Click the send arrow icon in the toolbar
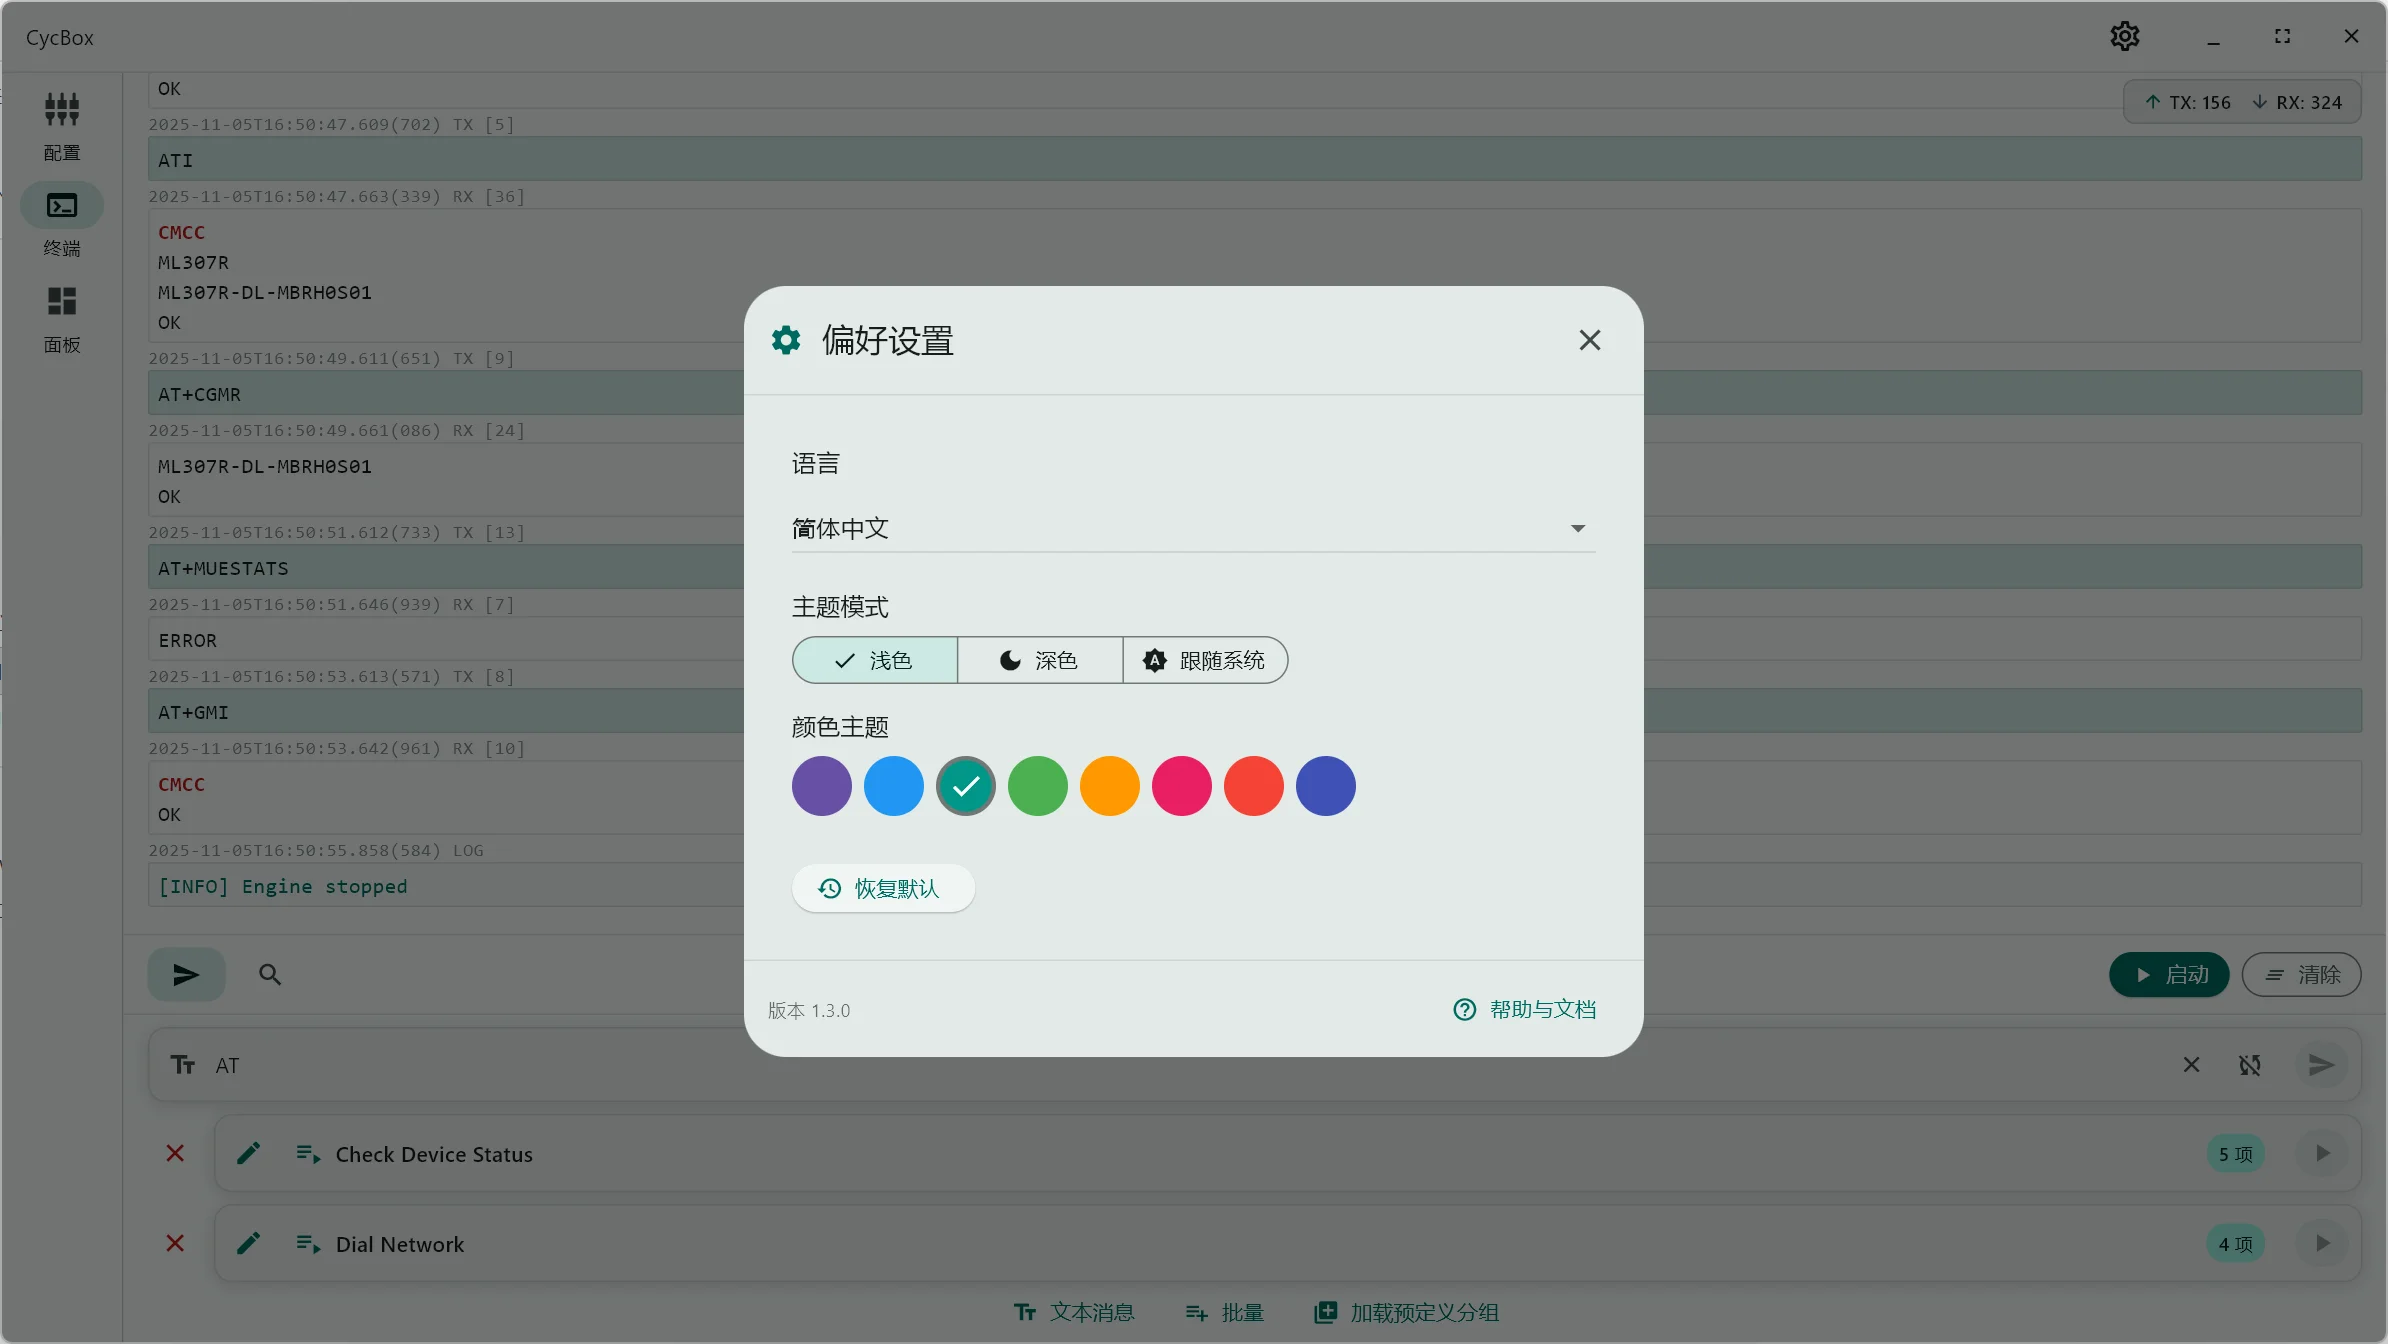2388x1344 pixels. [x=186, y=975]
